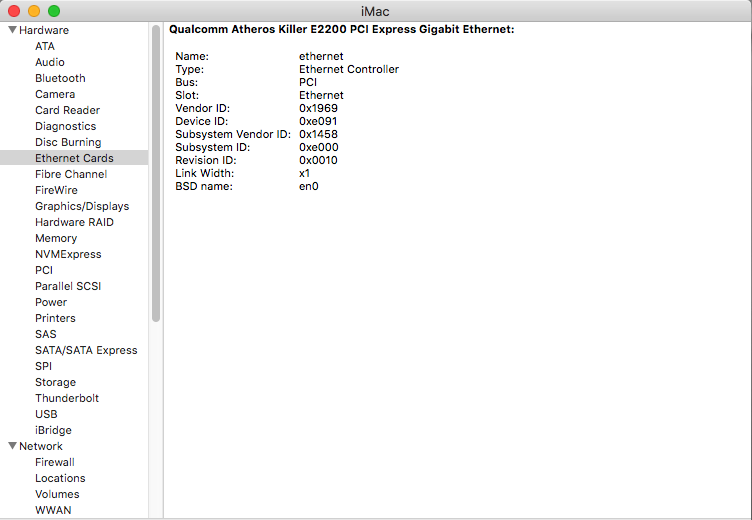Select SPI in the sidebar
The width and height of the screenshot is (752, 520).
(43, 366)
